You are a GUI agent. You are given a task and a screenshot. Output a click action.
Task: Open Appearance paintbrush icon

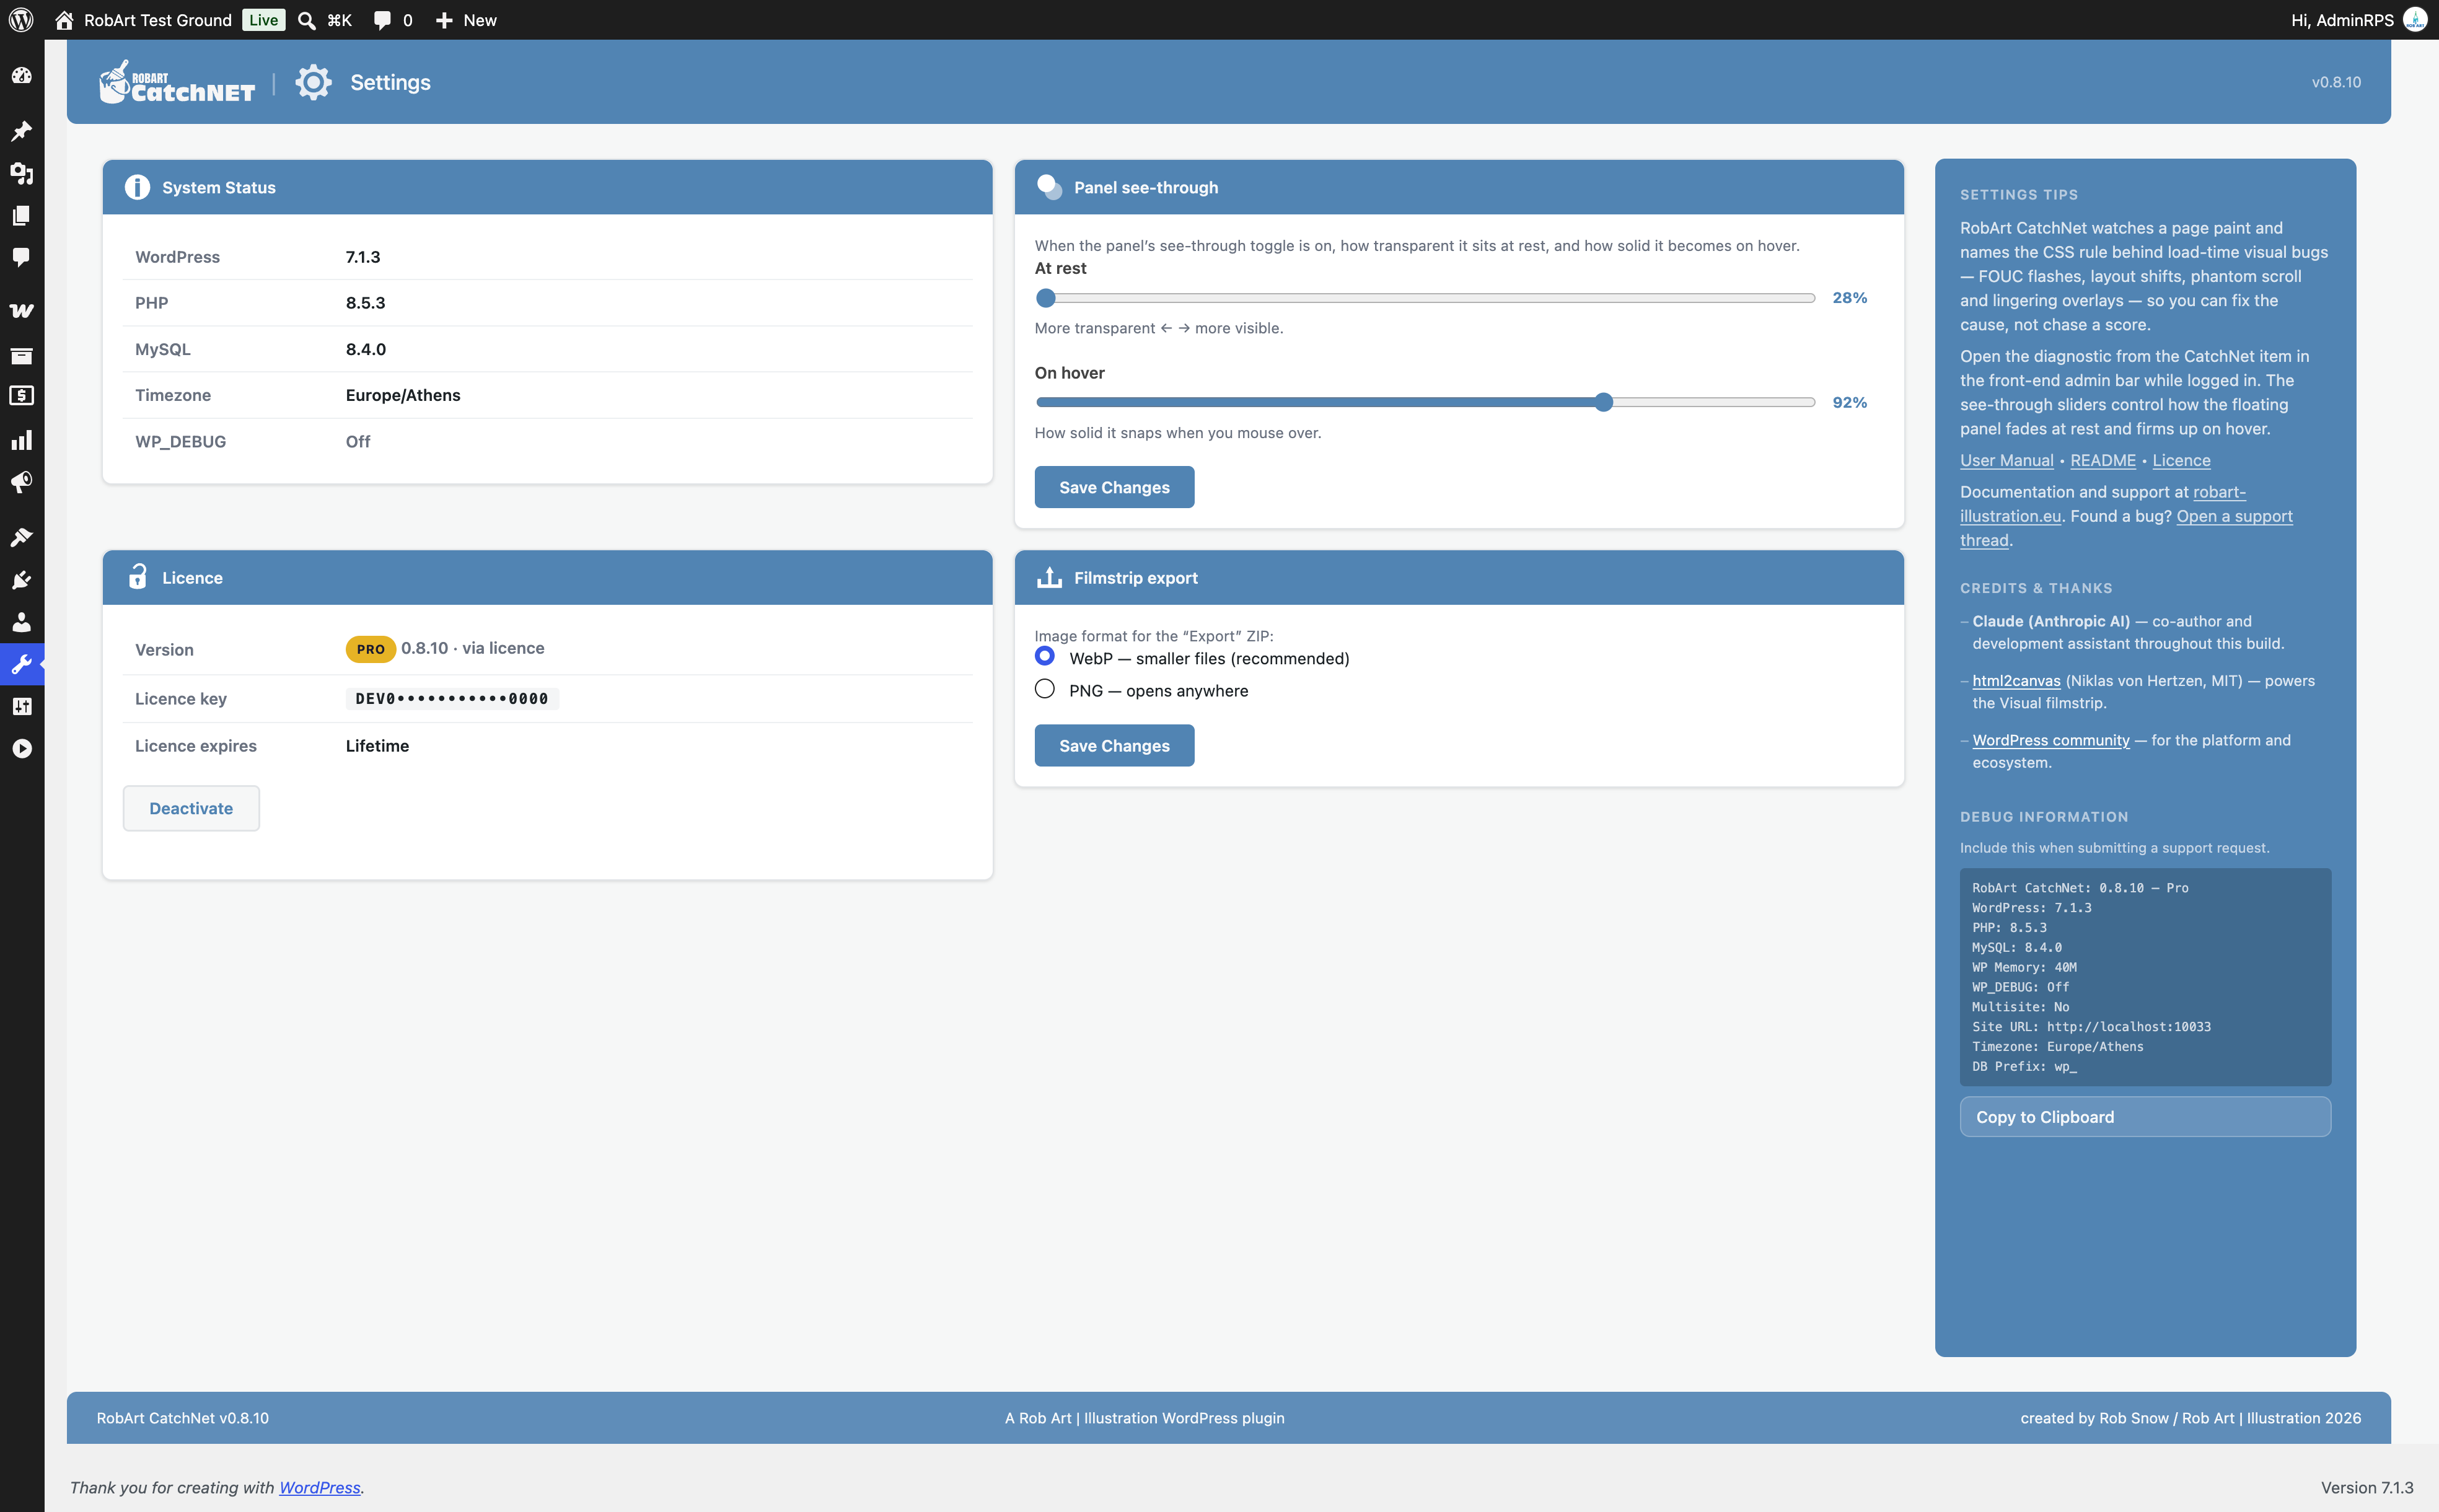(21, 537)
